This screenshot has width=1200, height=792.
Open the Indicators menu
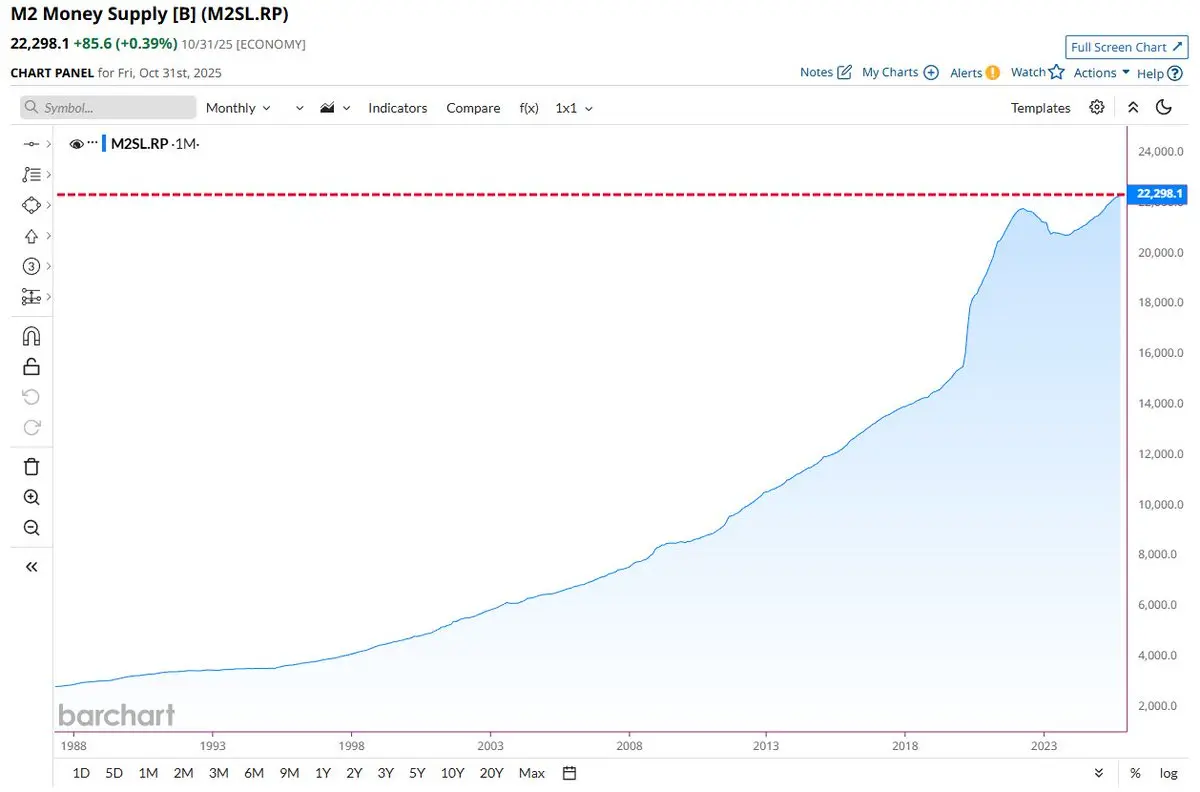[x=397, y=108]
